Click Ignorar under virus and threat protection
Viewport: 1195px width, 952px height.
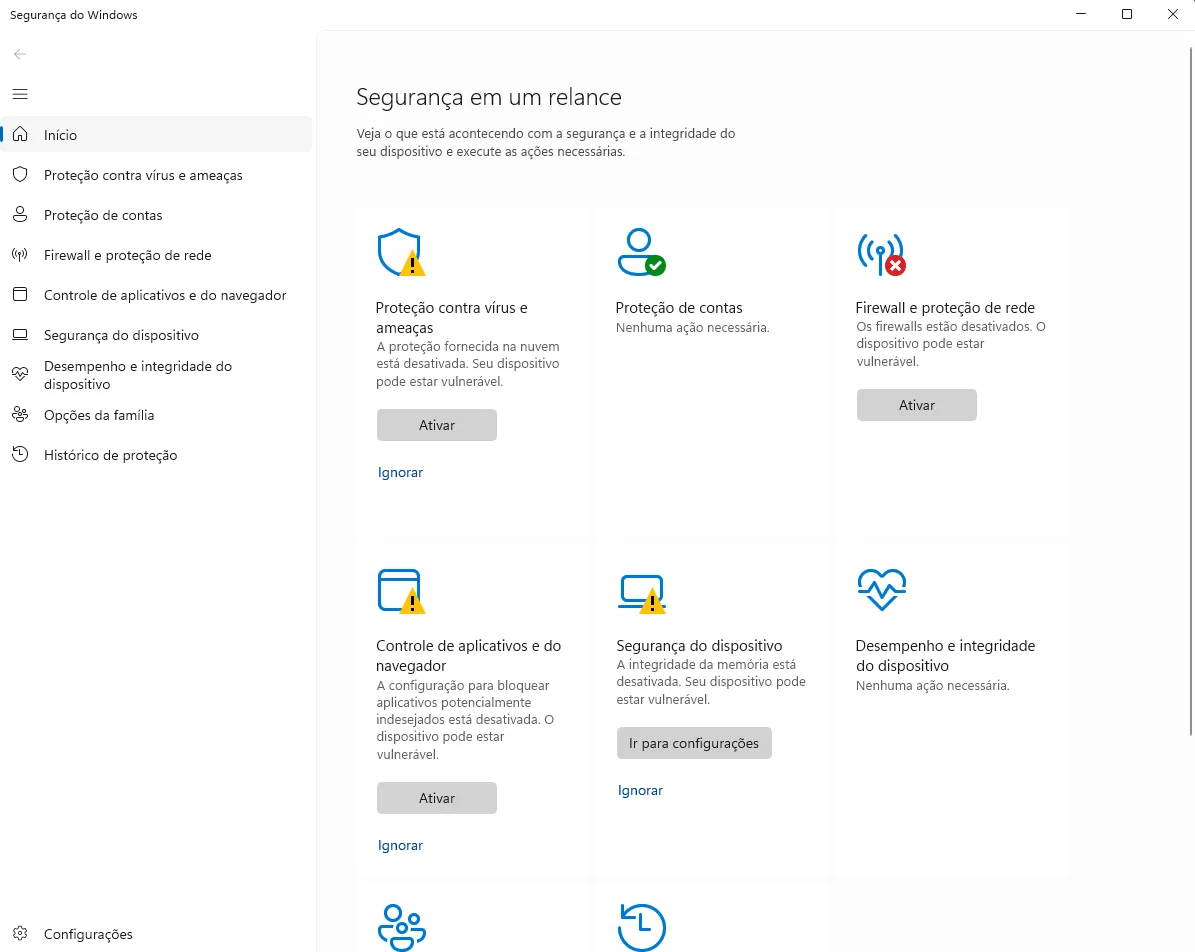pos(400,473)
